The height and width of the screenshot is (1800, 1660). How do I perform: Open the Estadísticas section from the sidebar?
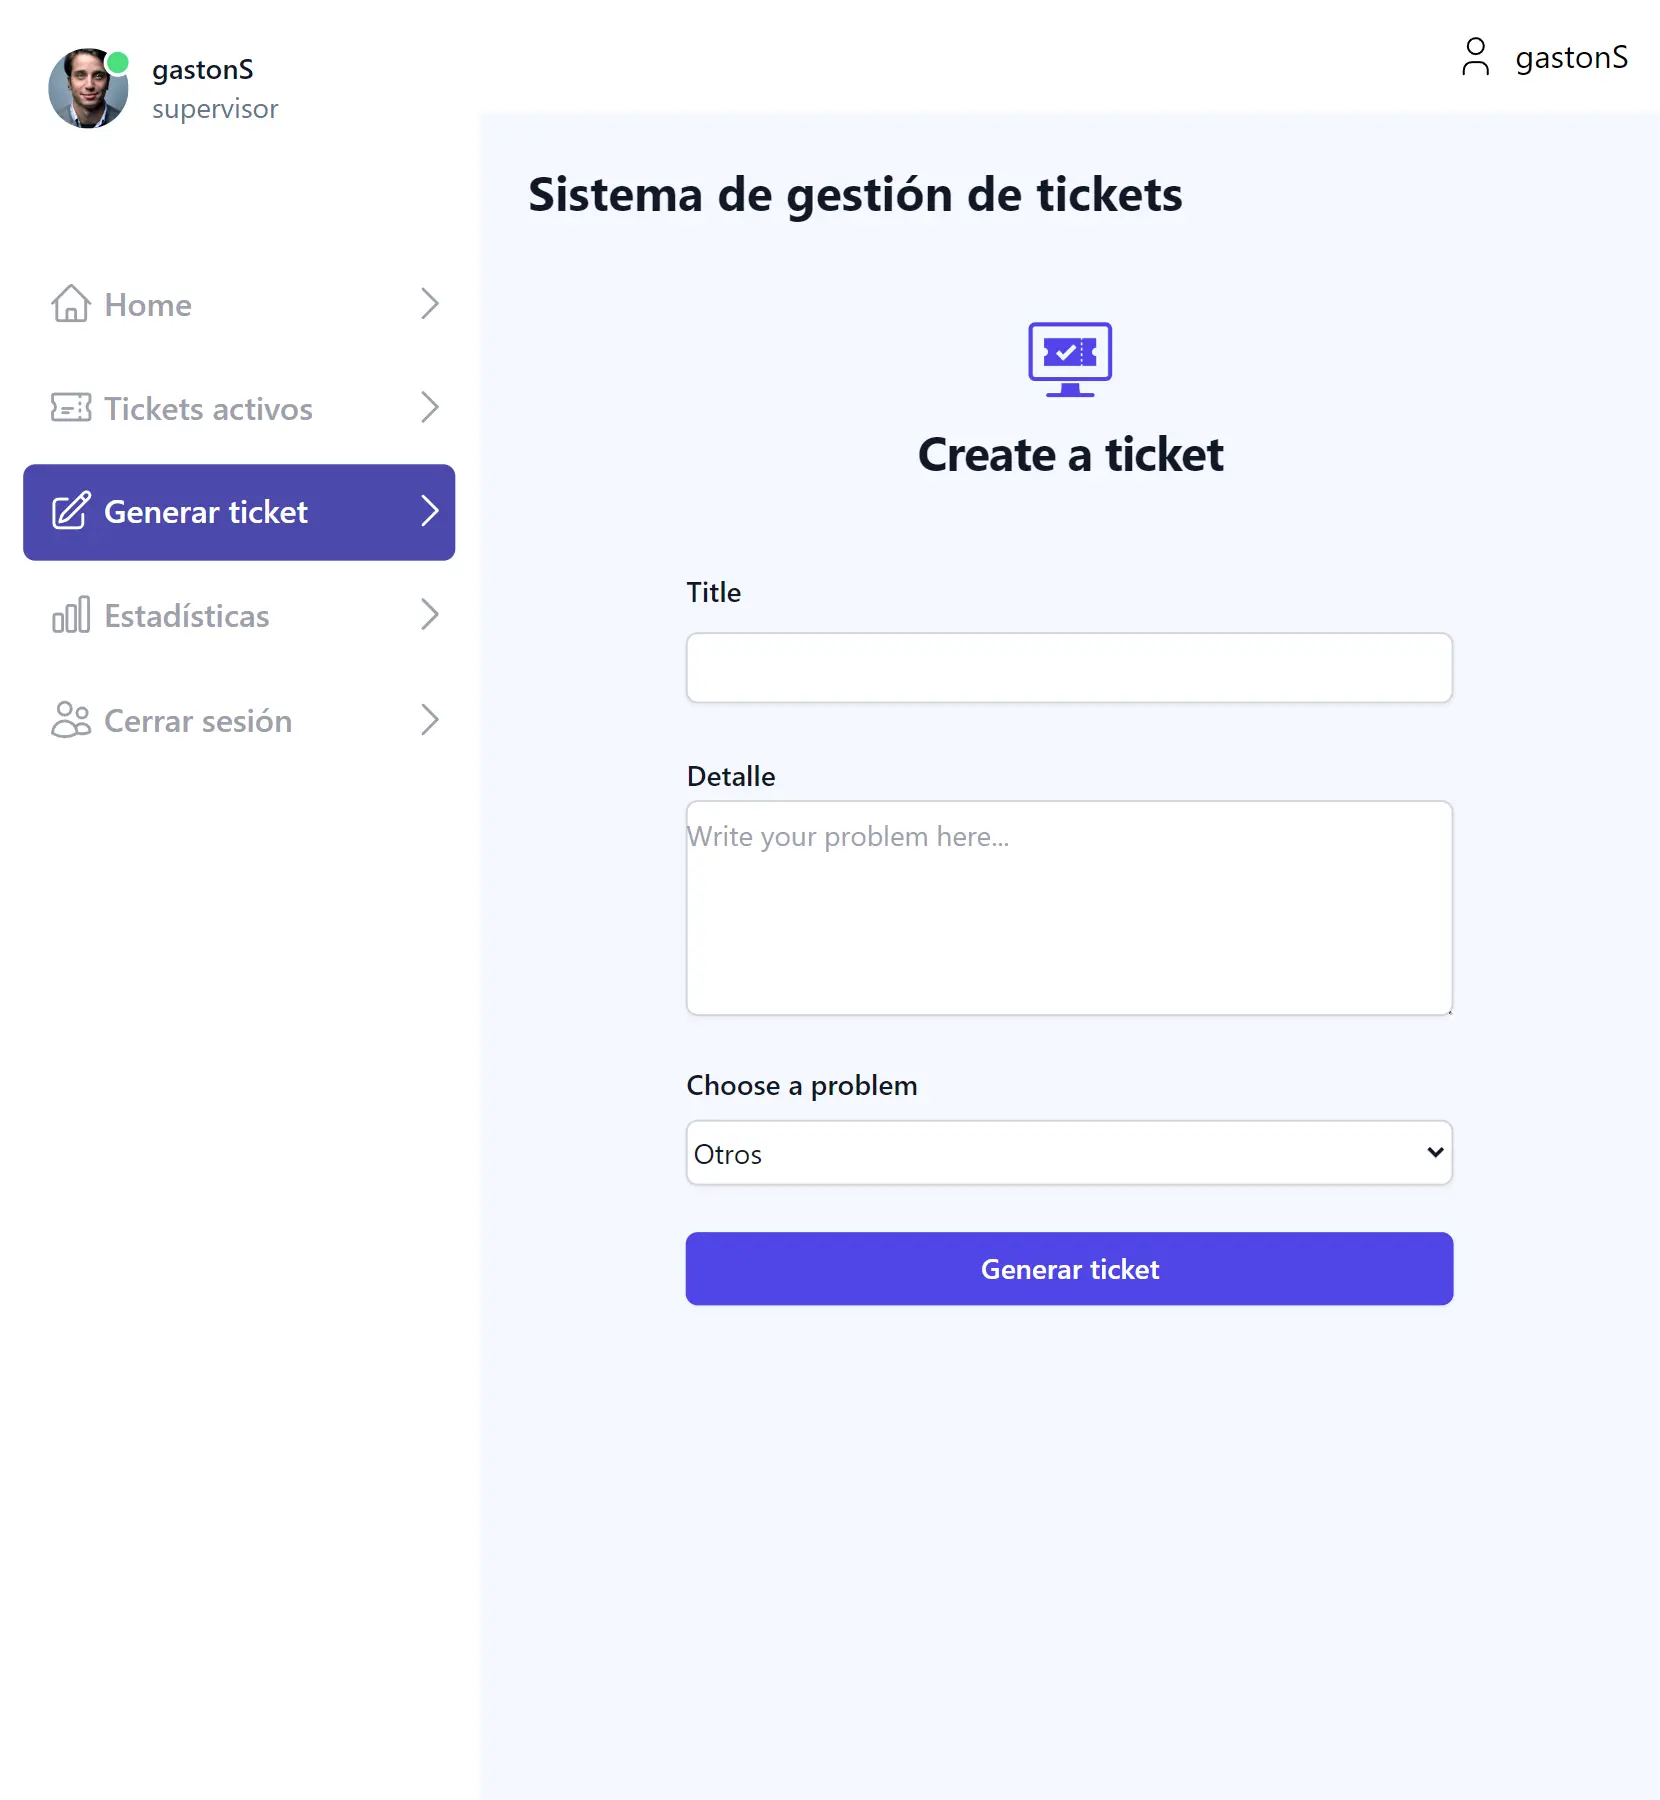187,616
